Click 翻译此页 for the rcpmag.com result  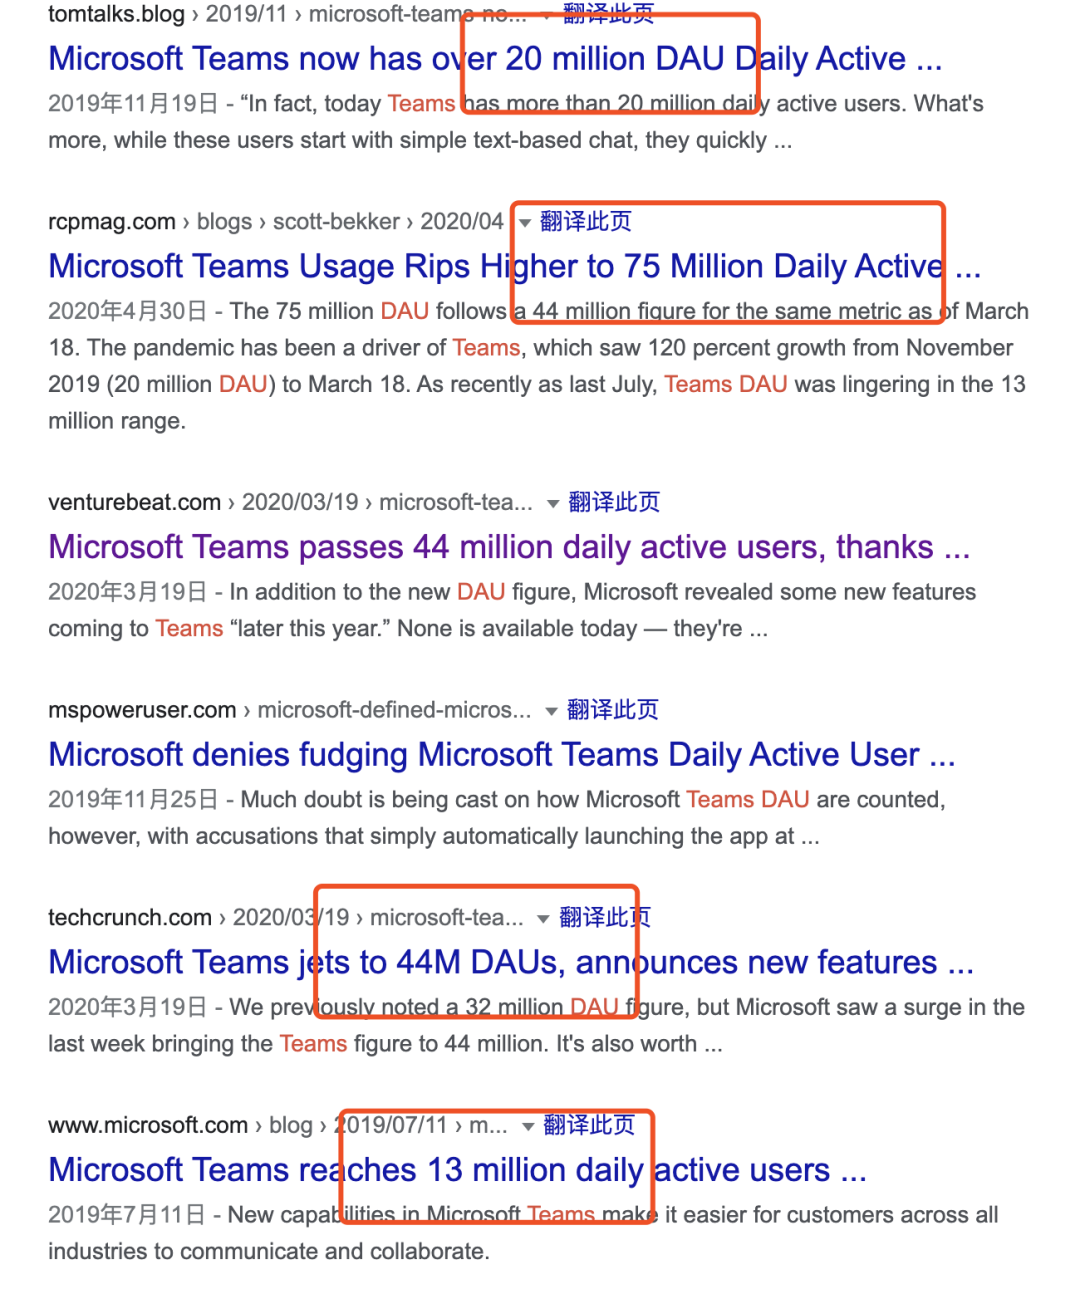[x=586, y=222]
